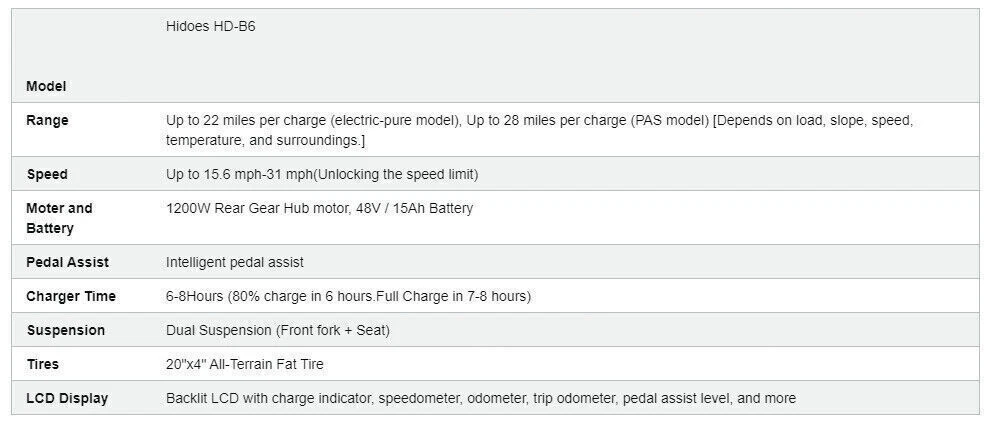987x422 pixels.
Task: Click the Moter and Battery label
Action: 59,218
